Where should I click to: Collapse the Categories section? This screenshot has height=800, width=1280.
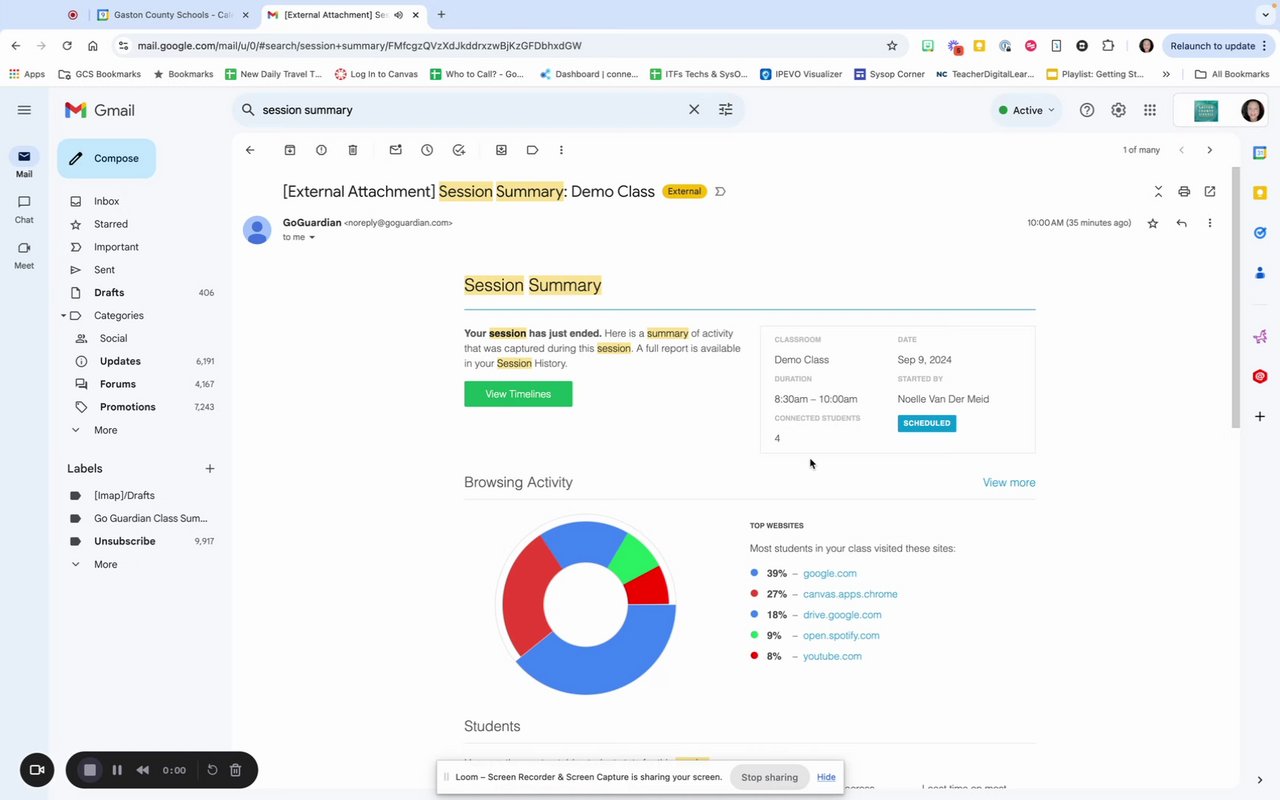click(x=63, y=316)
